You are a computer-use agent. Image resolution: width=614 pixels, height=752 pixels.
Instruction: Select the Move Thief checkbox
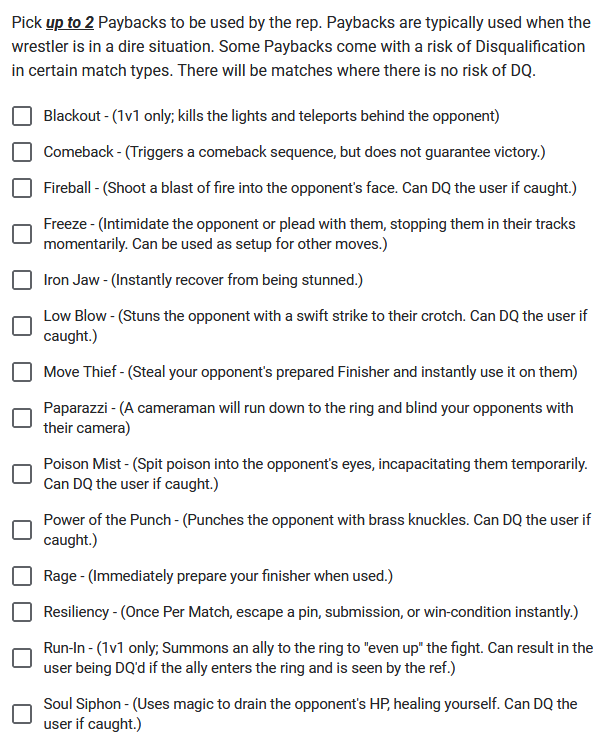coord(22,372)
